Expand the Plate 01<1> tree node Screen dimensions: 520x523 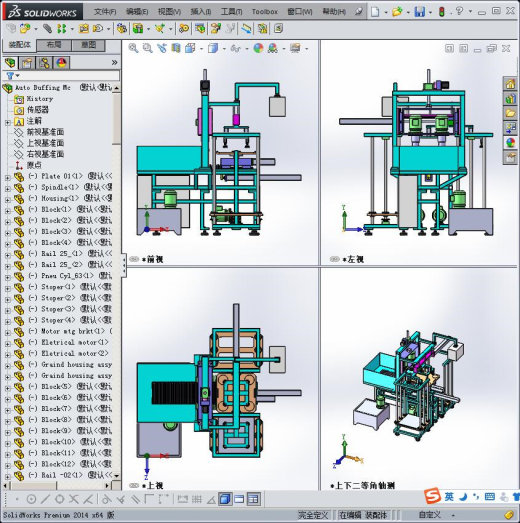point(7,177)
